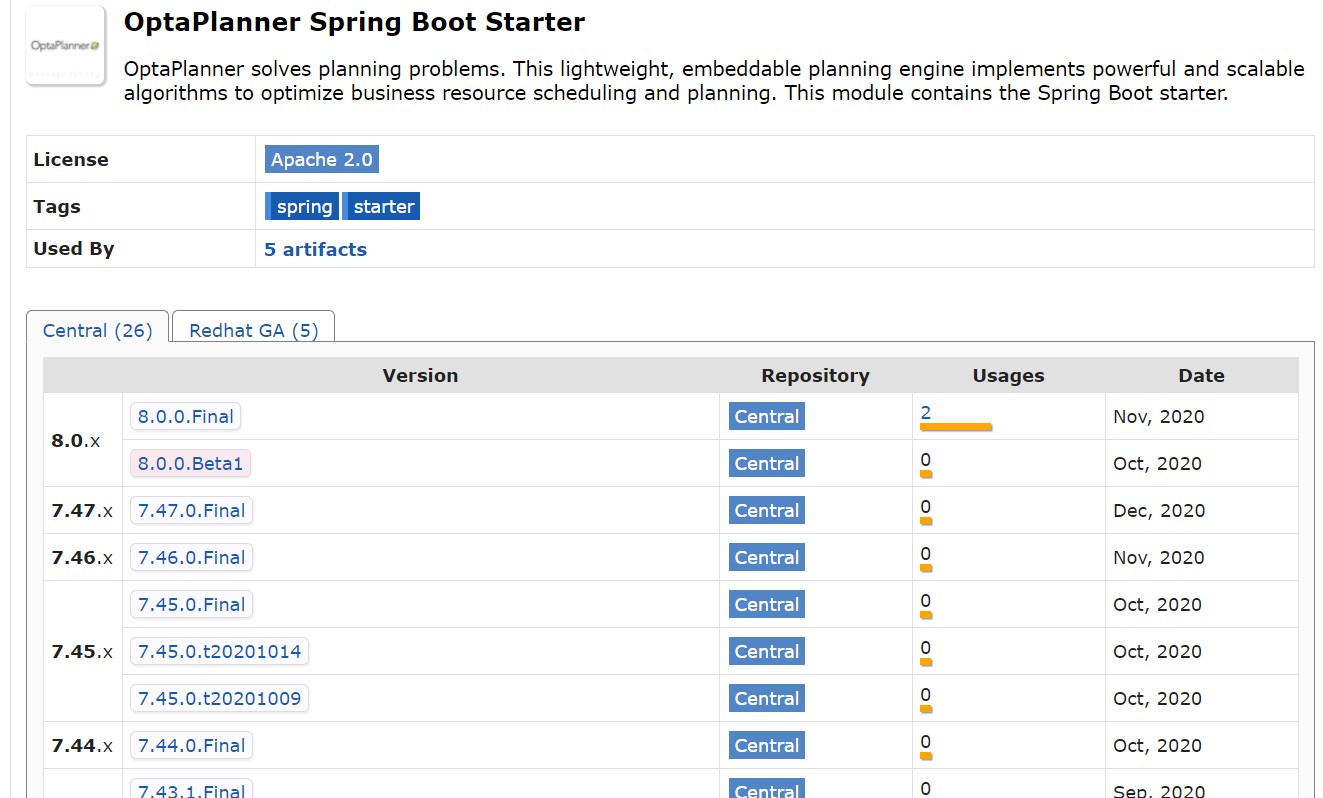The width and height of the screenshot is (1323, 798).
Task: Click Central repository badge for 7.45.0.Final
Action: [767, 604]
